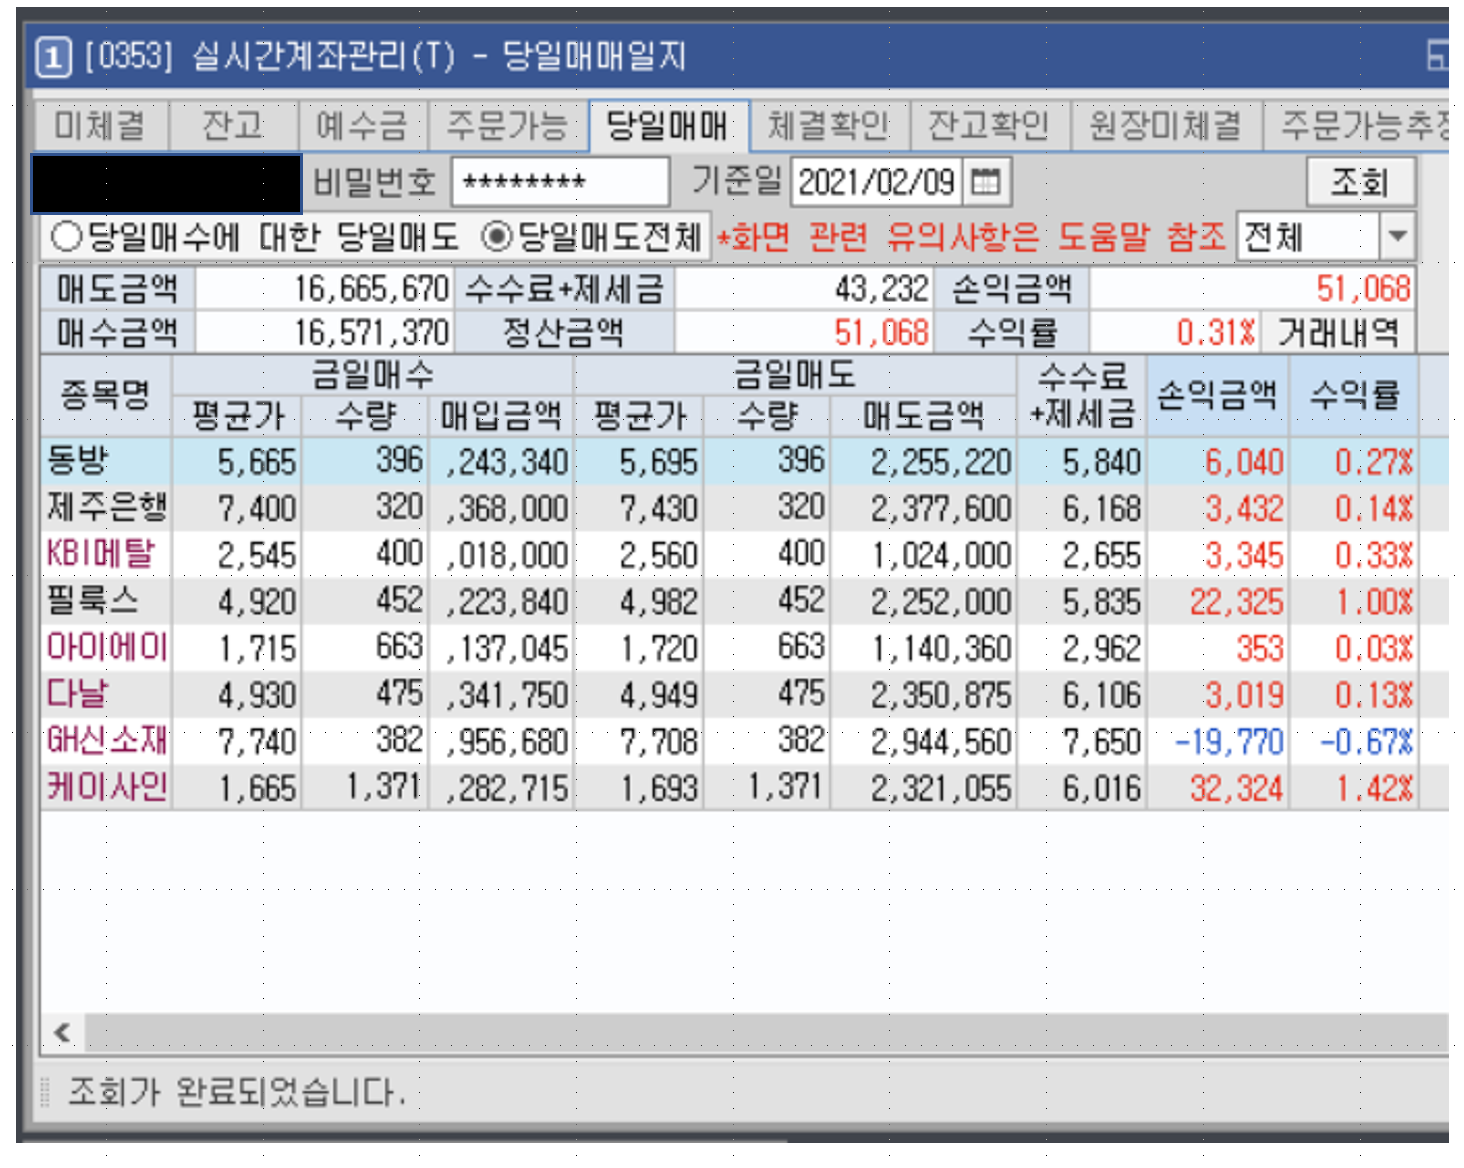Image resolution: width=1464 pixels, height=1168 pixels.
Task: Click the 16,665,670 매도금액 total value
Action: [x=371, y=289]
